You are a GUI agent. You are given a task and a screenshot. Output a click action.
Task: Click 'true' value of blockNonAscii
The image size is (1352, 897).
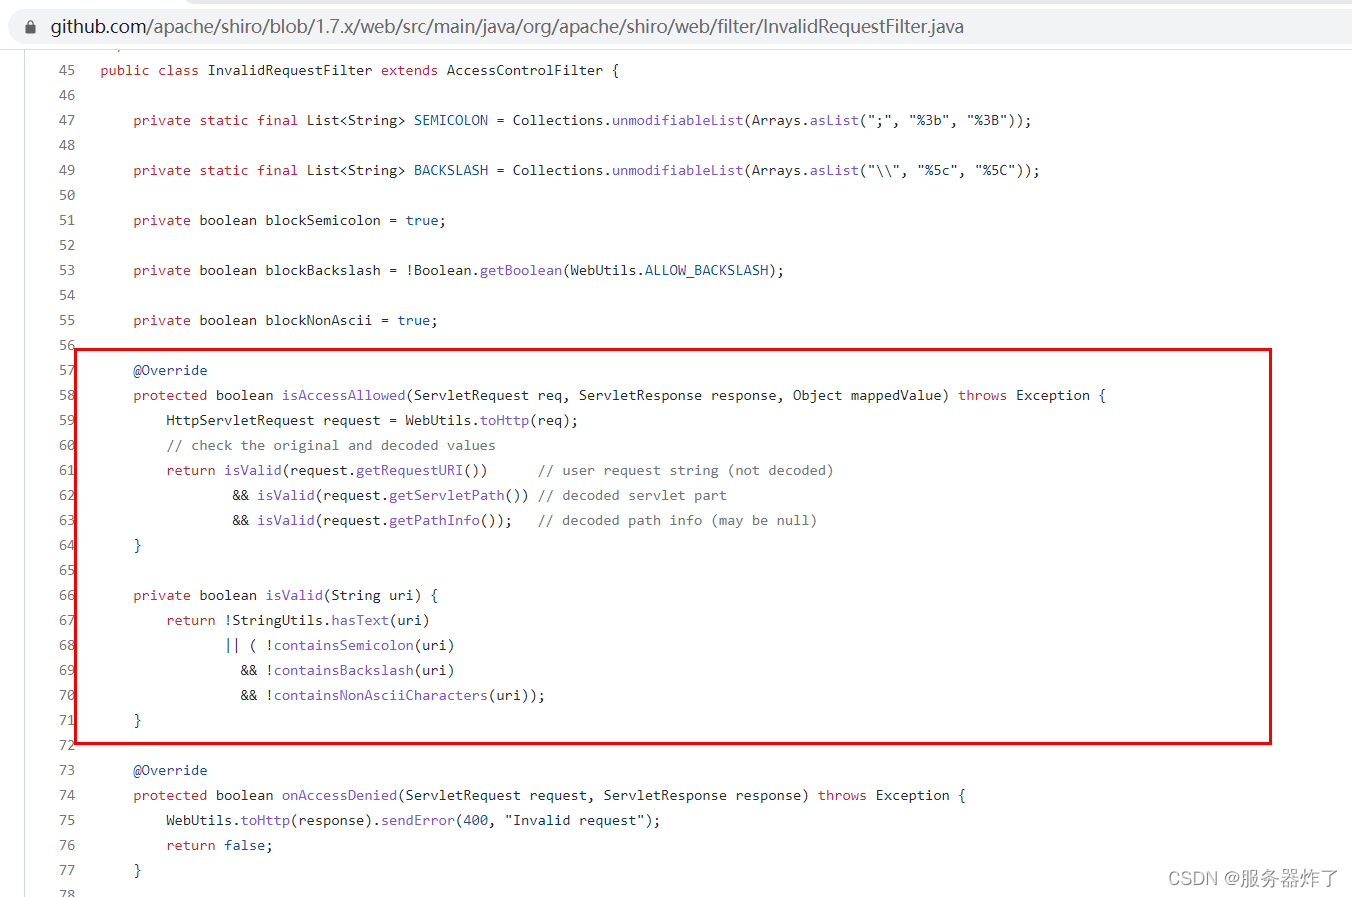(414, 320)
